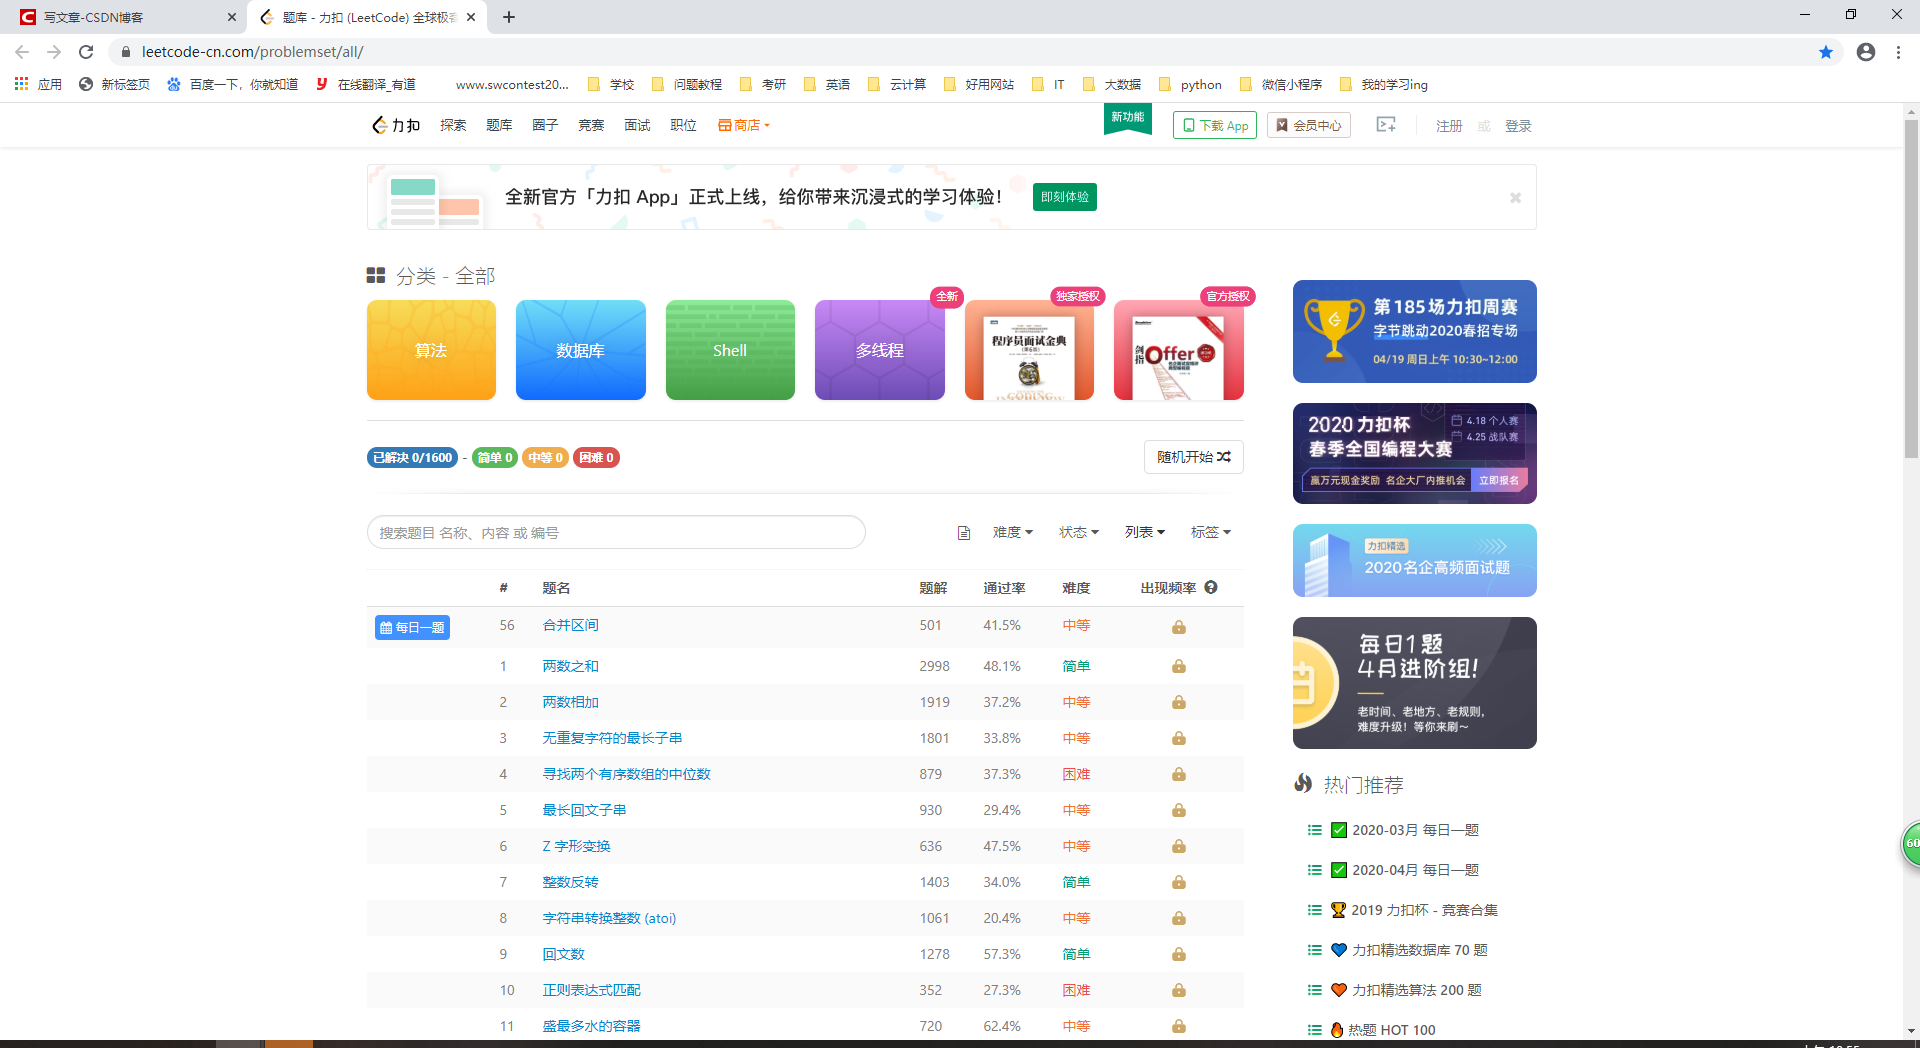Screen dimensions: 1920x1048
Task: Open the playground icon next to 会员中心
Action: pos(1386,125)
